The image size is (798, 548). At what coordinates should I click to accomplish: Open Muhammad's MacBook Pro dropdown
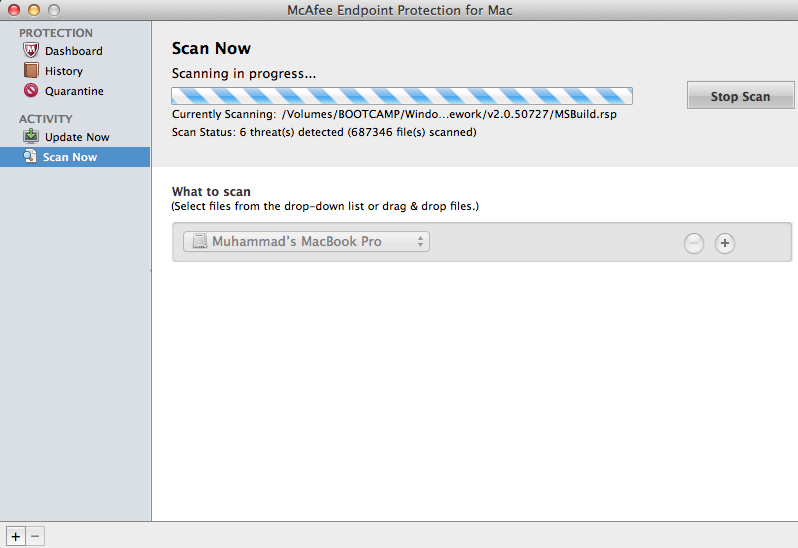[306, 242]
